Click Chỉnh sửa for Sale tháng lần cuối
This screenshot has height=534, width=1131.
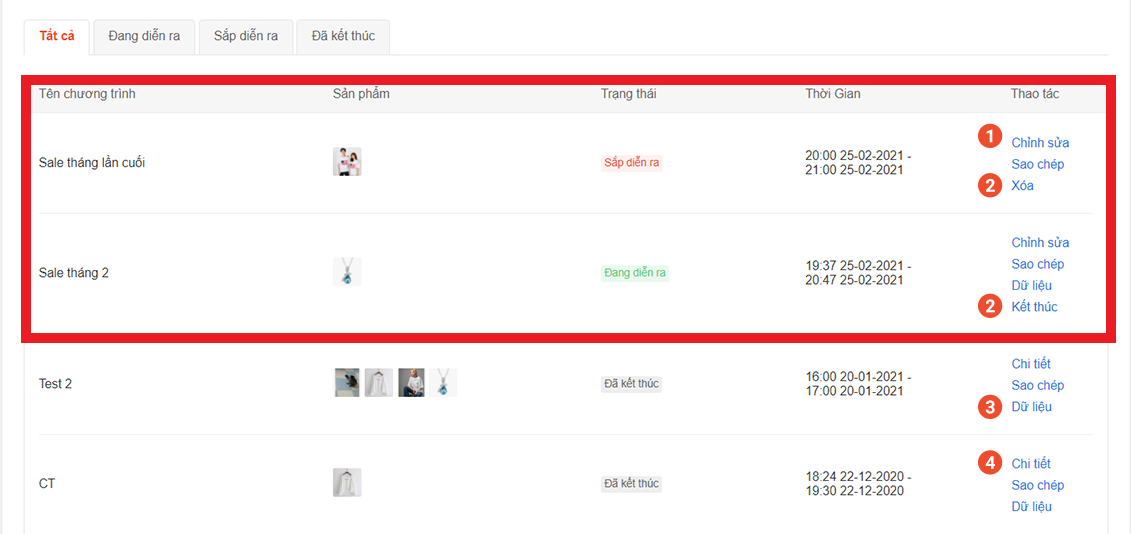(1040, 143)
